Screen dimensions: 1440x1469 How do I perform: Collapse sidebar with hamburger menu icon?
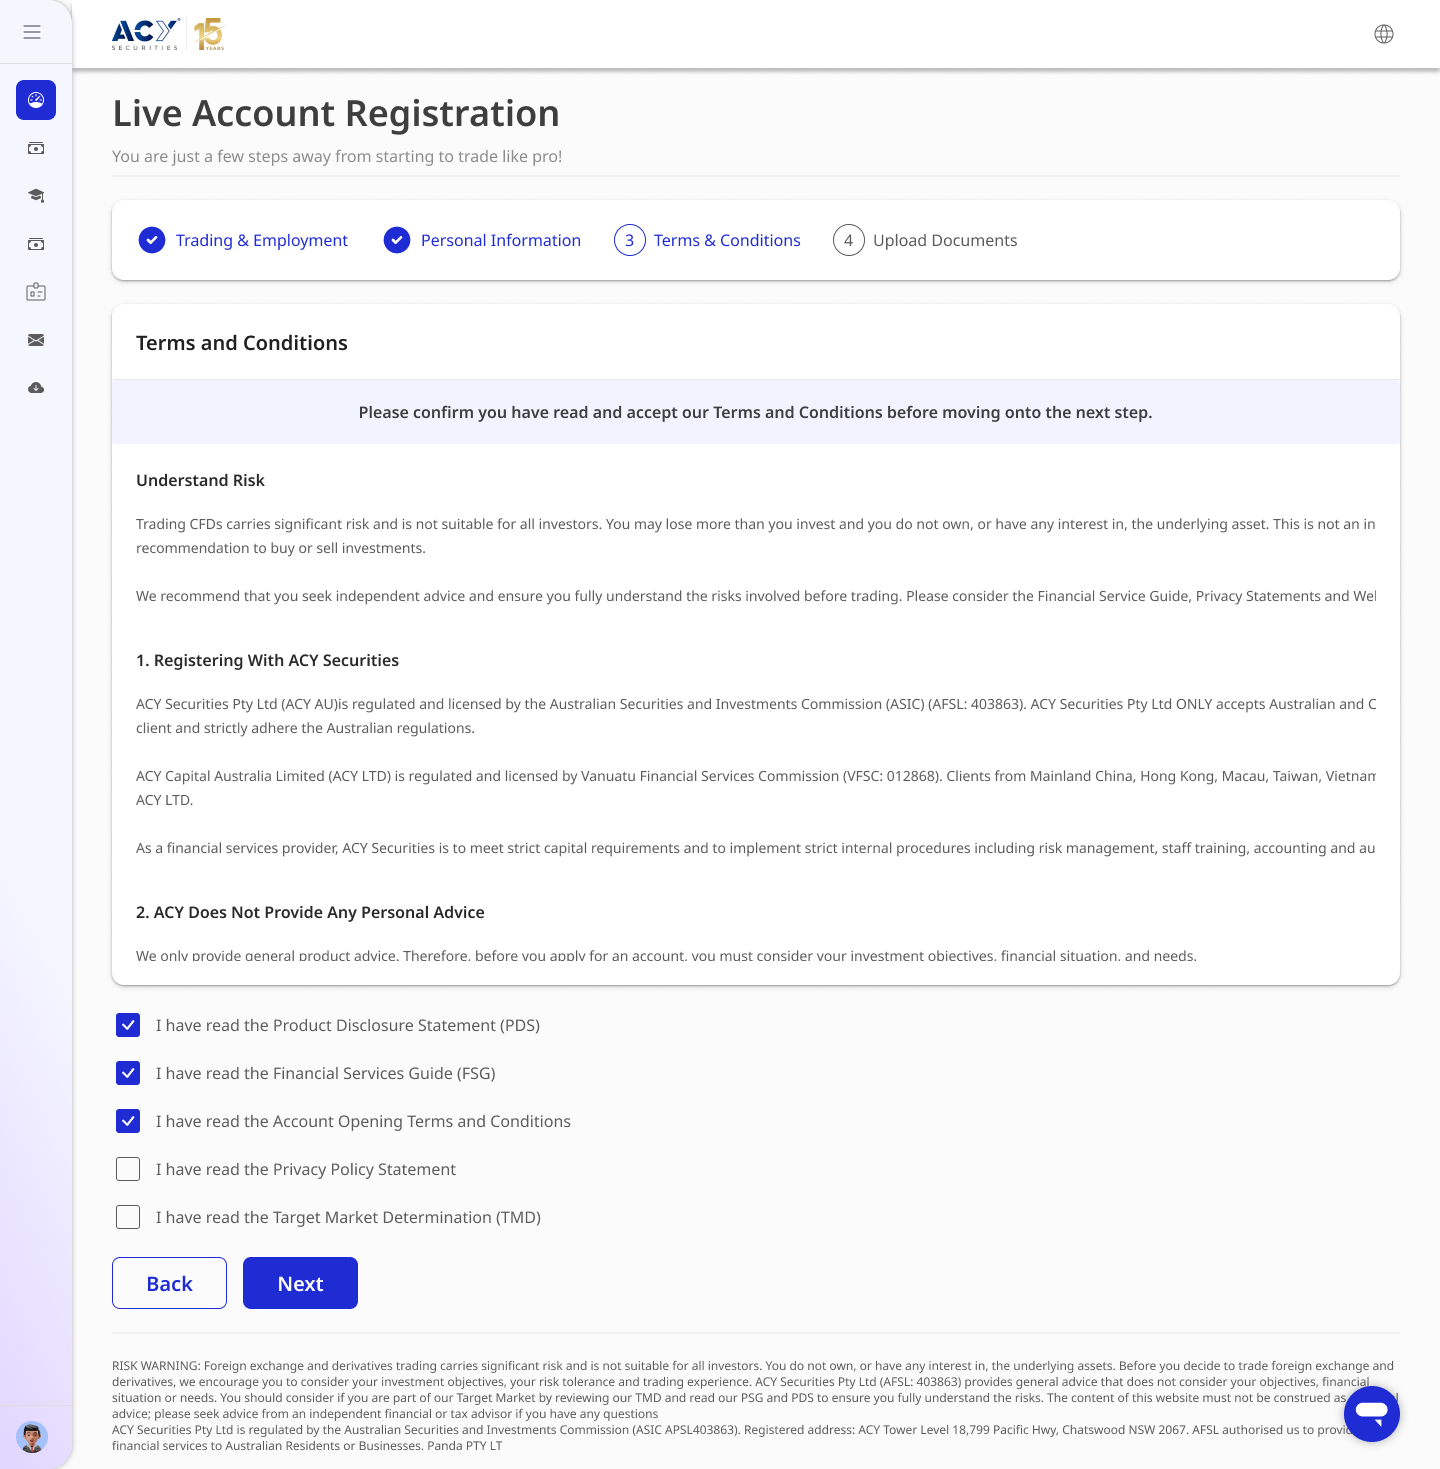[x=32, y=32]
